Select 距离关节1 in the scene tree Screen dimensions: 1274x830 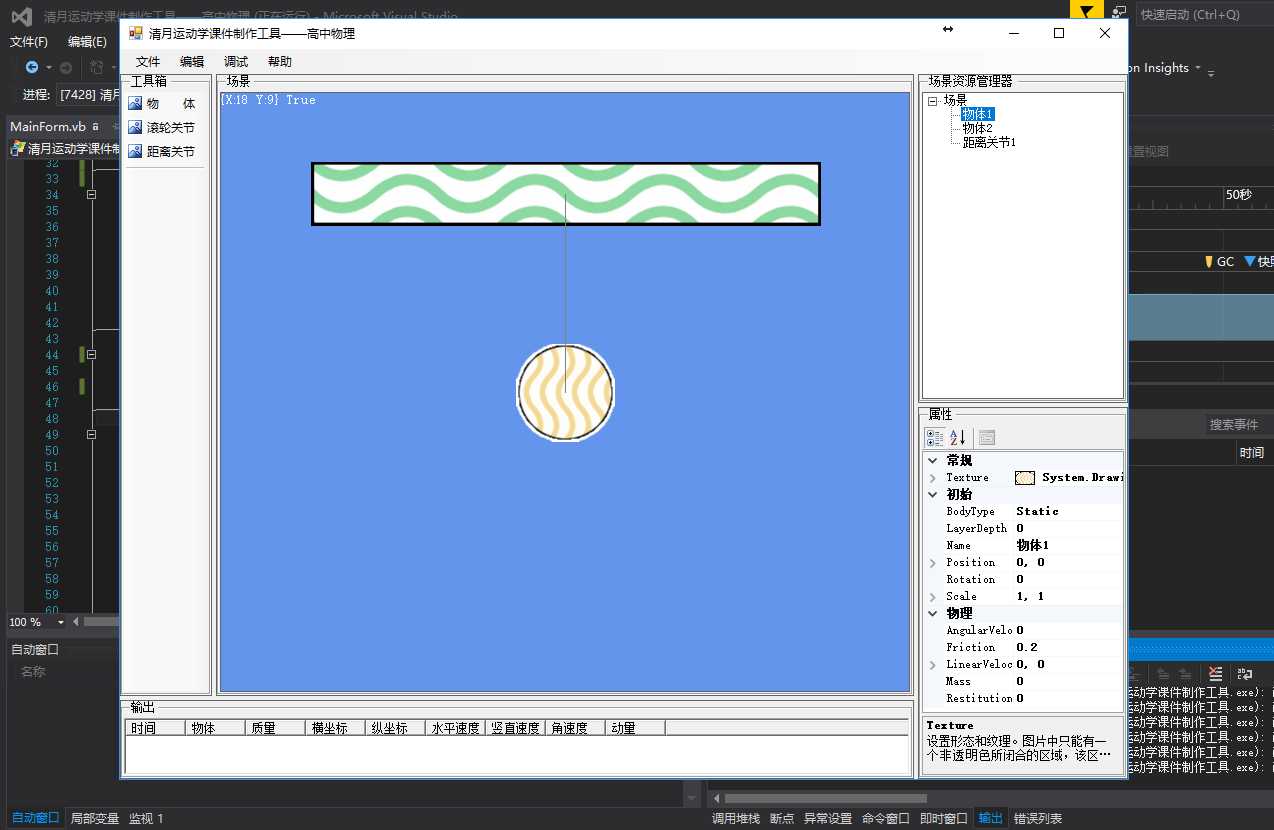(x=989, y=142)
